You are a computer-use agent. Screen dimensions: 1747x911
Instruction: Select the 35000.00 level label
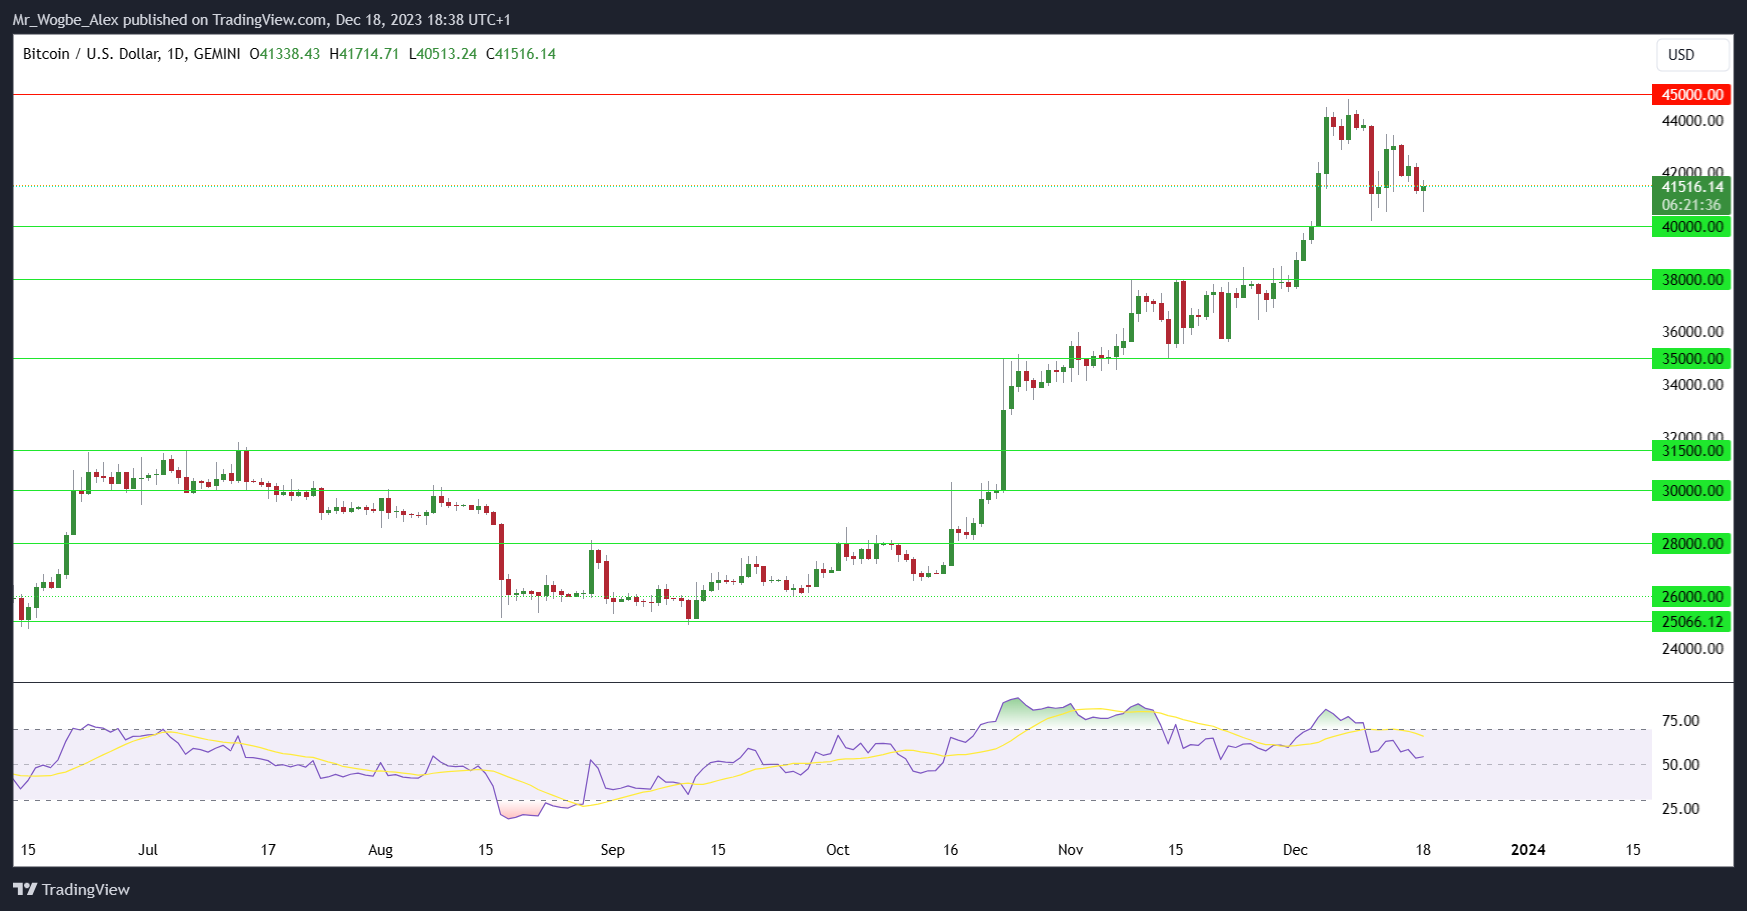tap(1691, 359)
